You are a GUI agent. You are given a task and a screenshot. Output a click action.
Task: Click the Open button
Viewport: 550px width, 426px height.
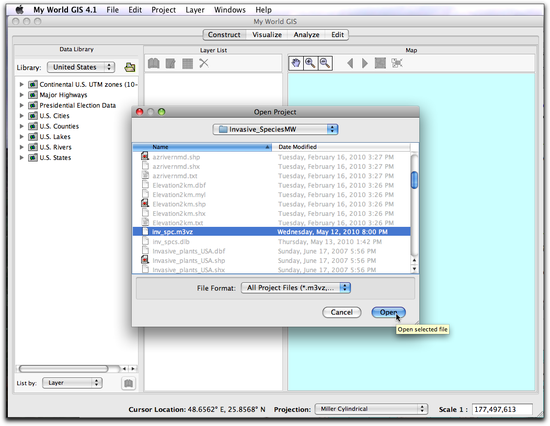(x=388, y=312)
